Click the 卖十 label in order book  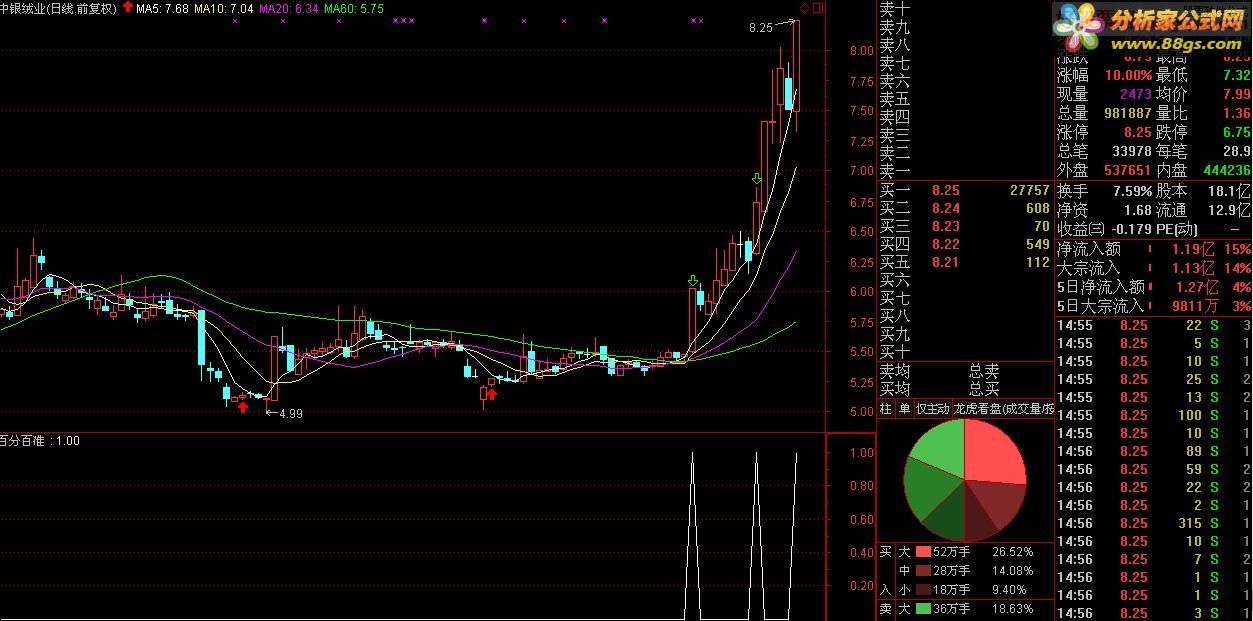pyautogui.click(x=894, y=9)
